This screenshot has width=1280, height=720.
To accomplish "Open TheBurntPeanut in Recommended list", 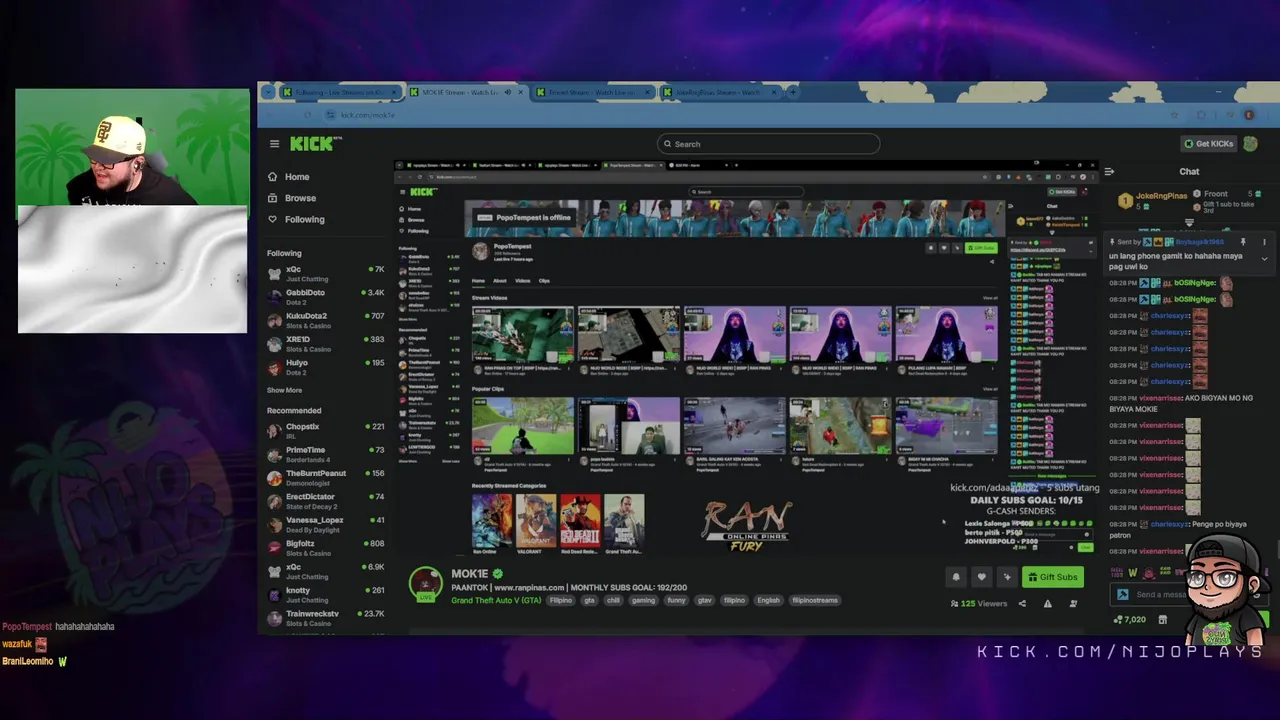I will 325,478.
